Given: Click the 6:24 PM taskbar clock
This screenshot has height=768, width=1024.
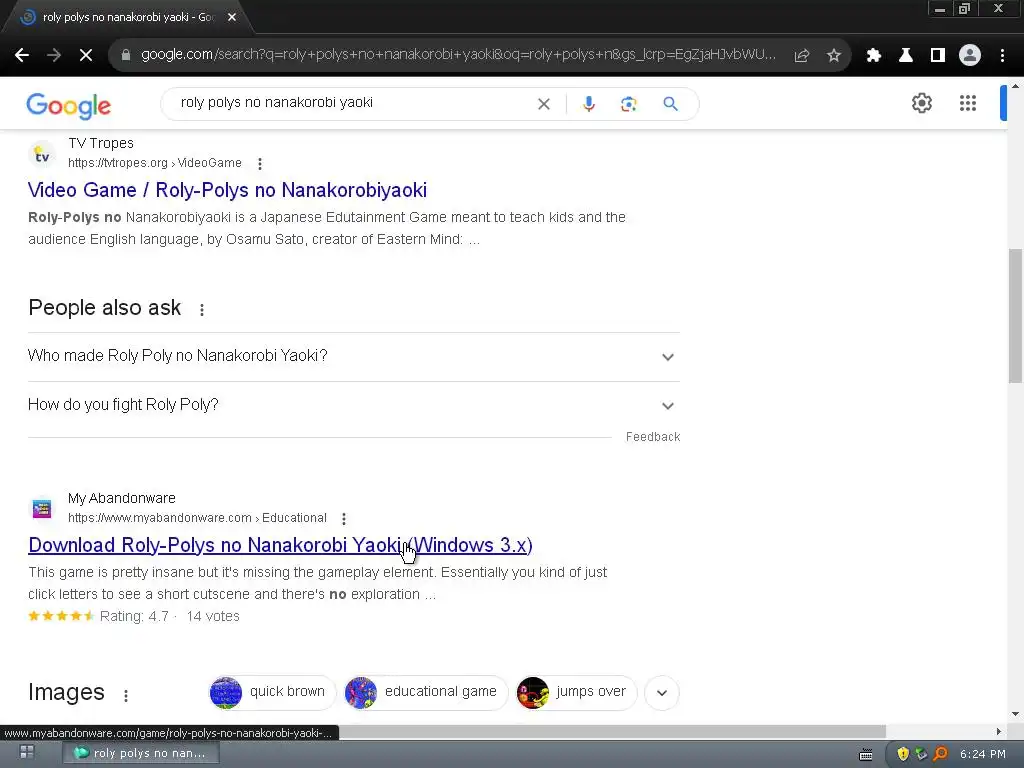Looking at the screenshot, I should [982, 754].
